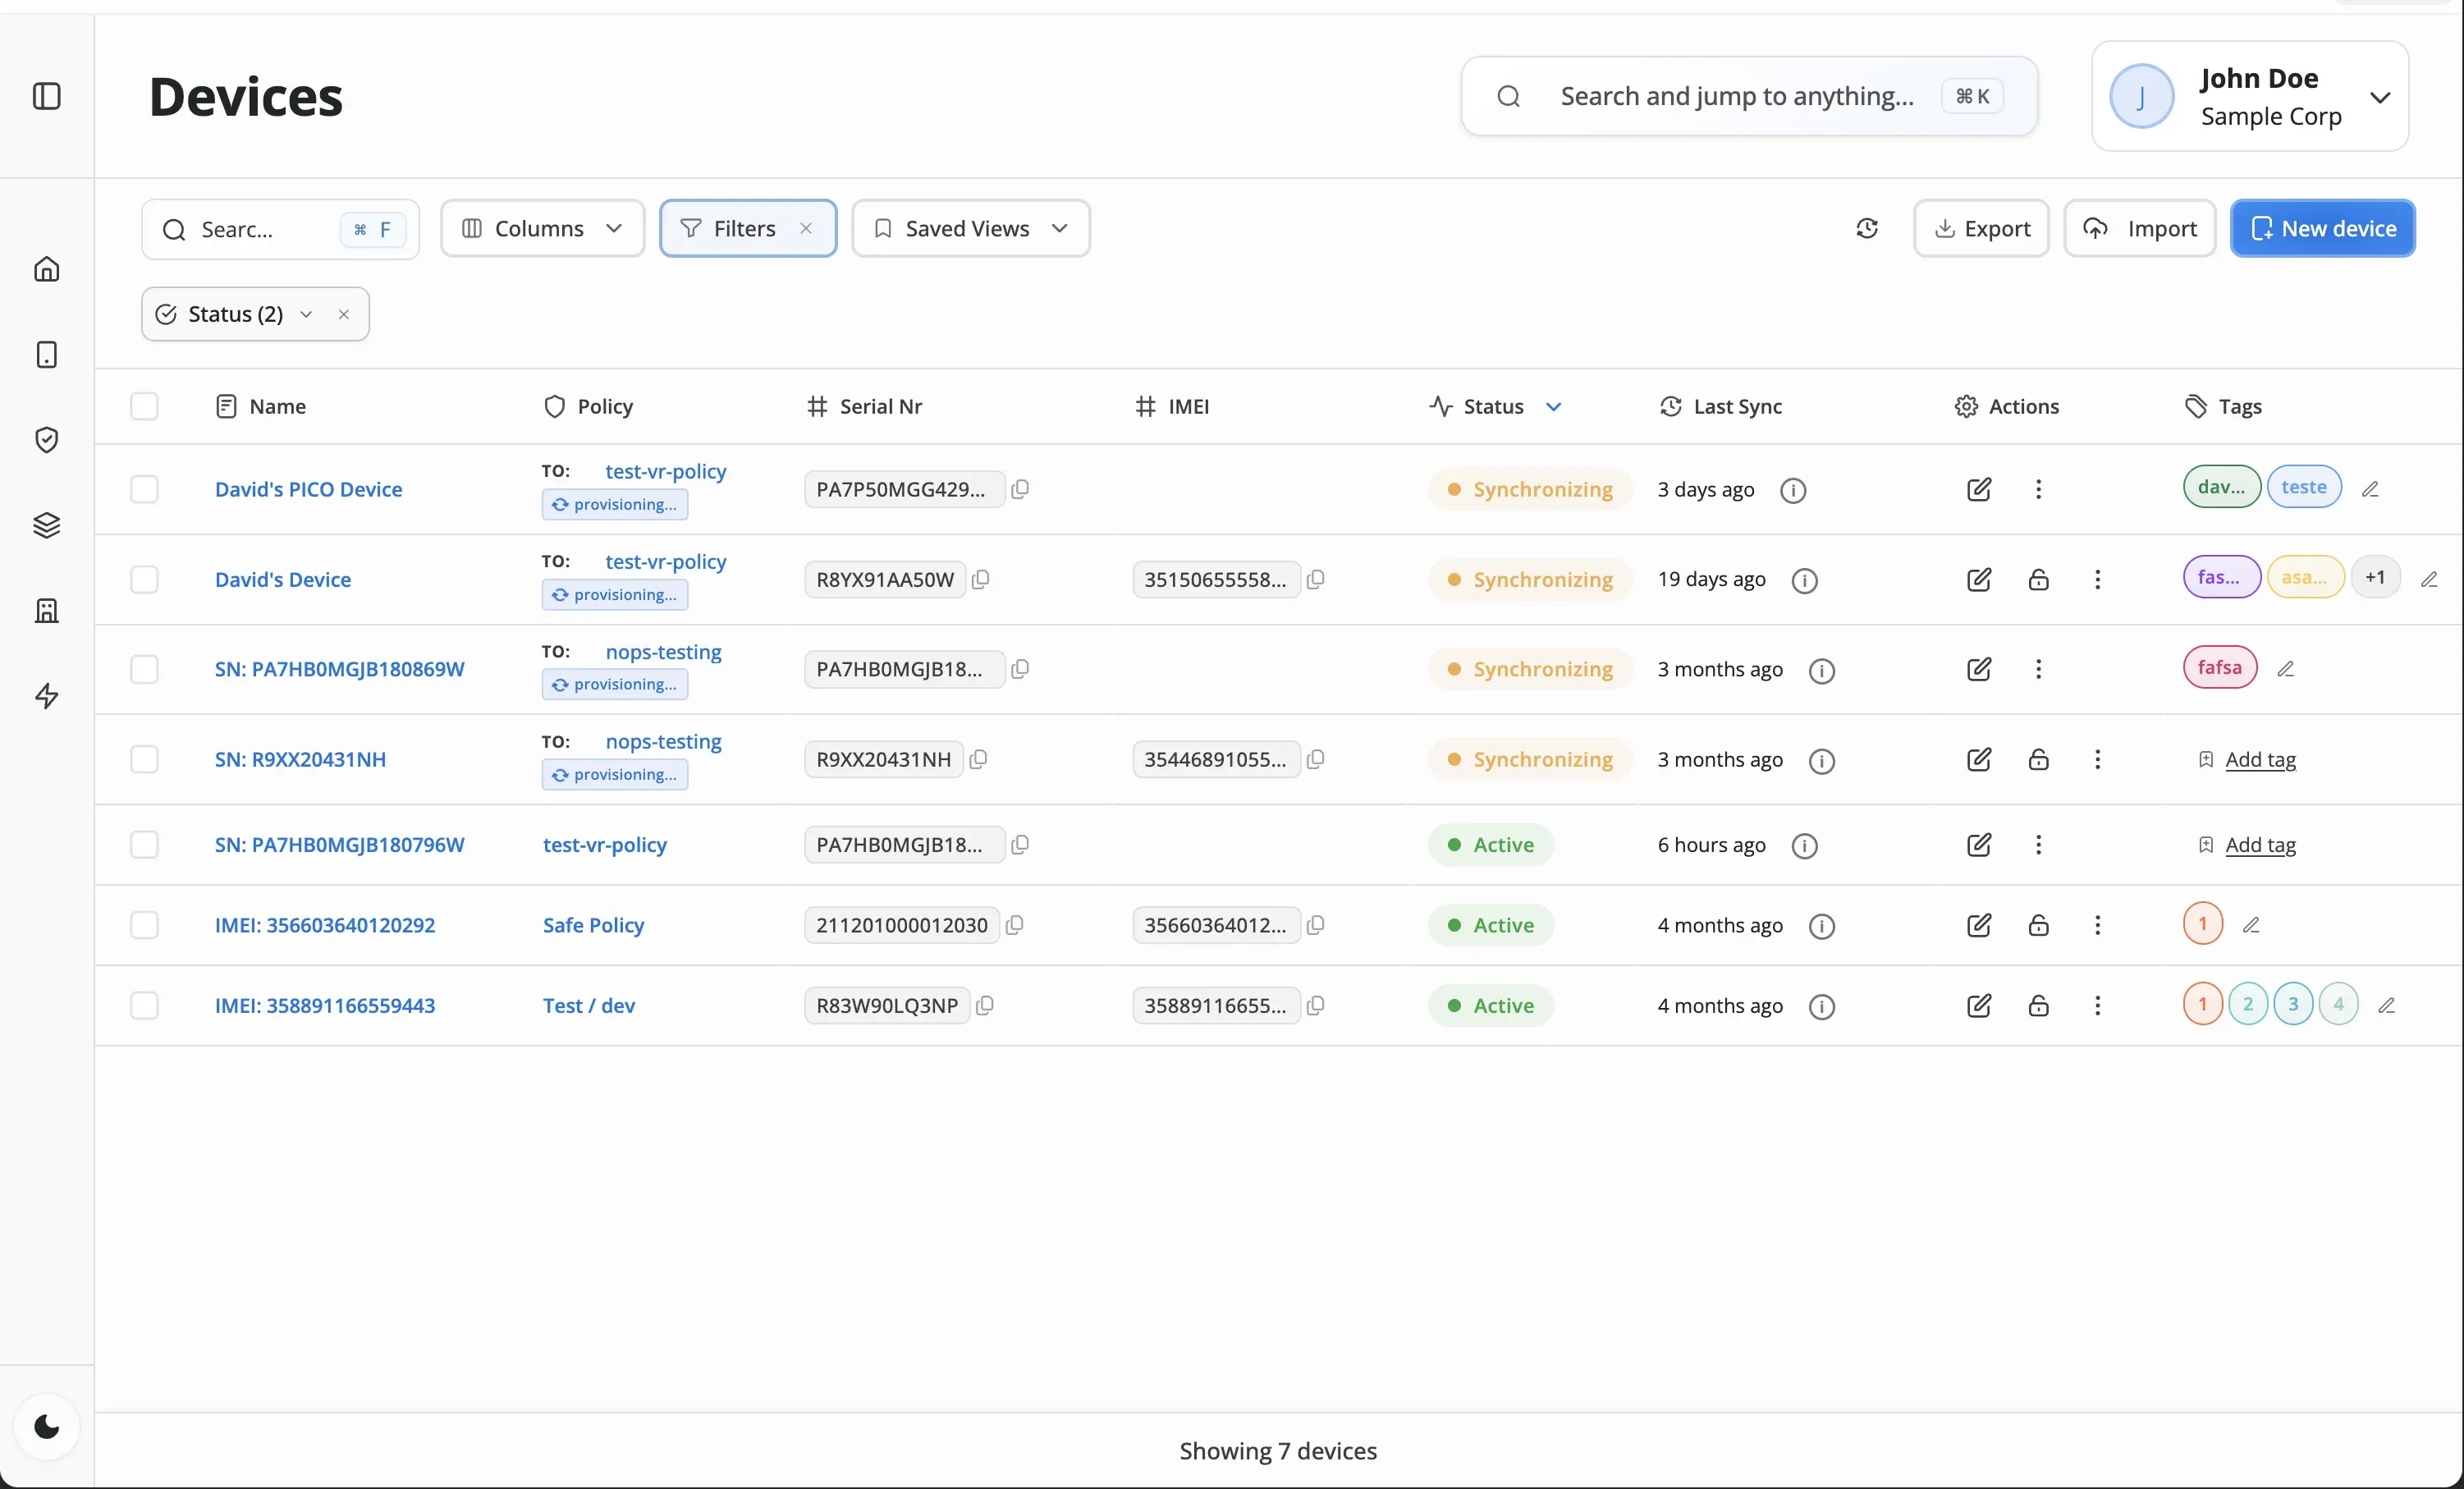
Task: Click the refresh history icon near Export
Action: tap(1867, 229)
